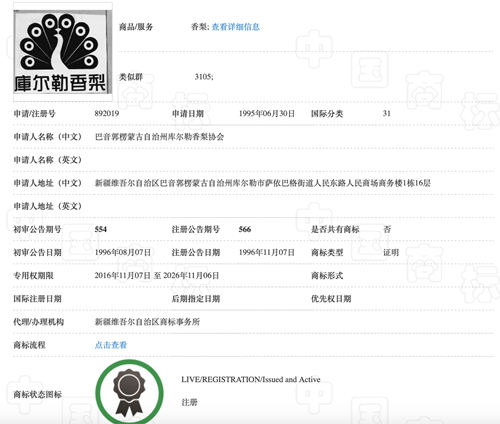Click the application date 1995年06月30日
500x424 pixels.
[267, 114]
